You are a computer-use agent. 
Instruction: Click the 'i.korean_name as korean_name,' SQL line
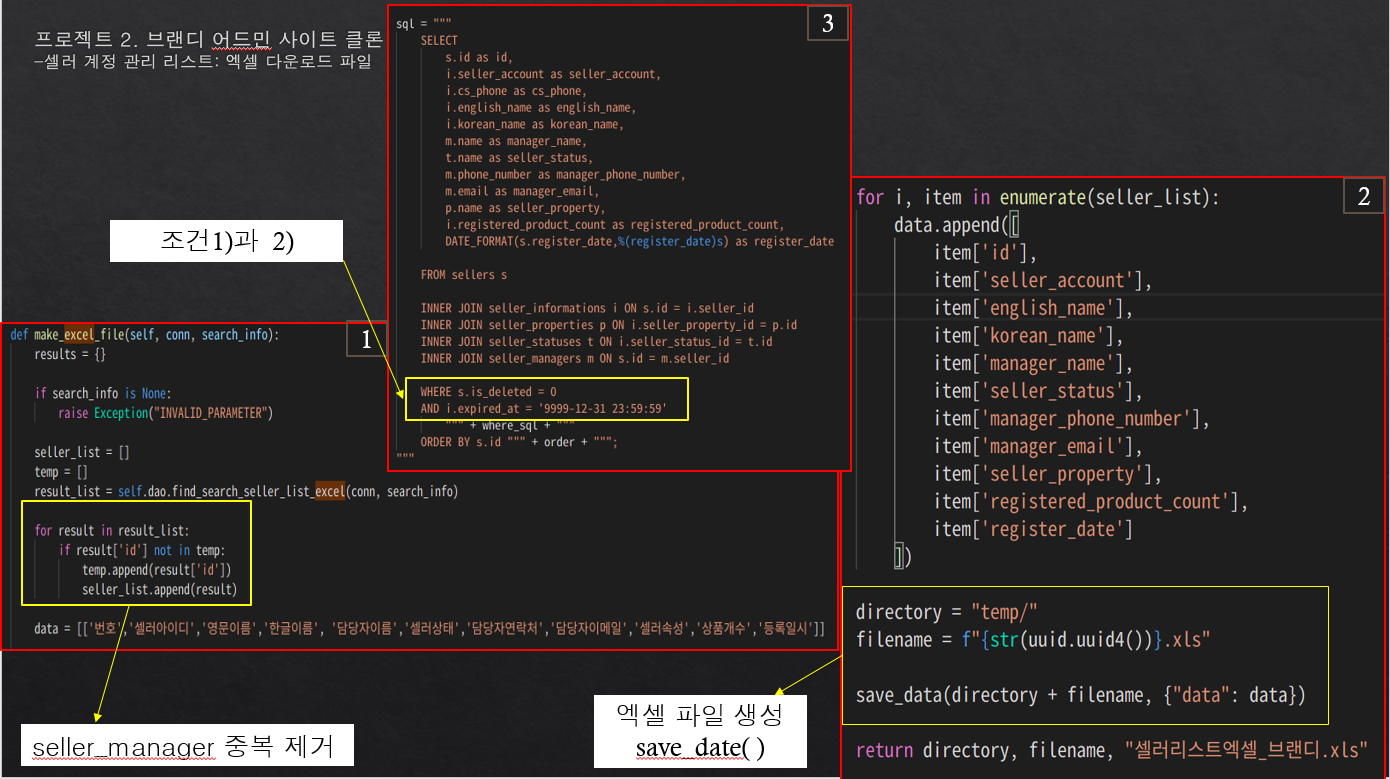point(535,124)
